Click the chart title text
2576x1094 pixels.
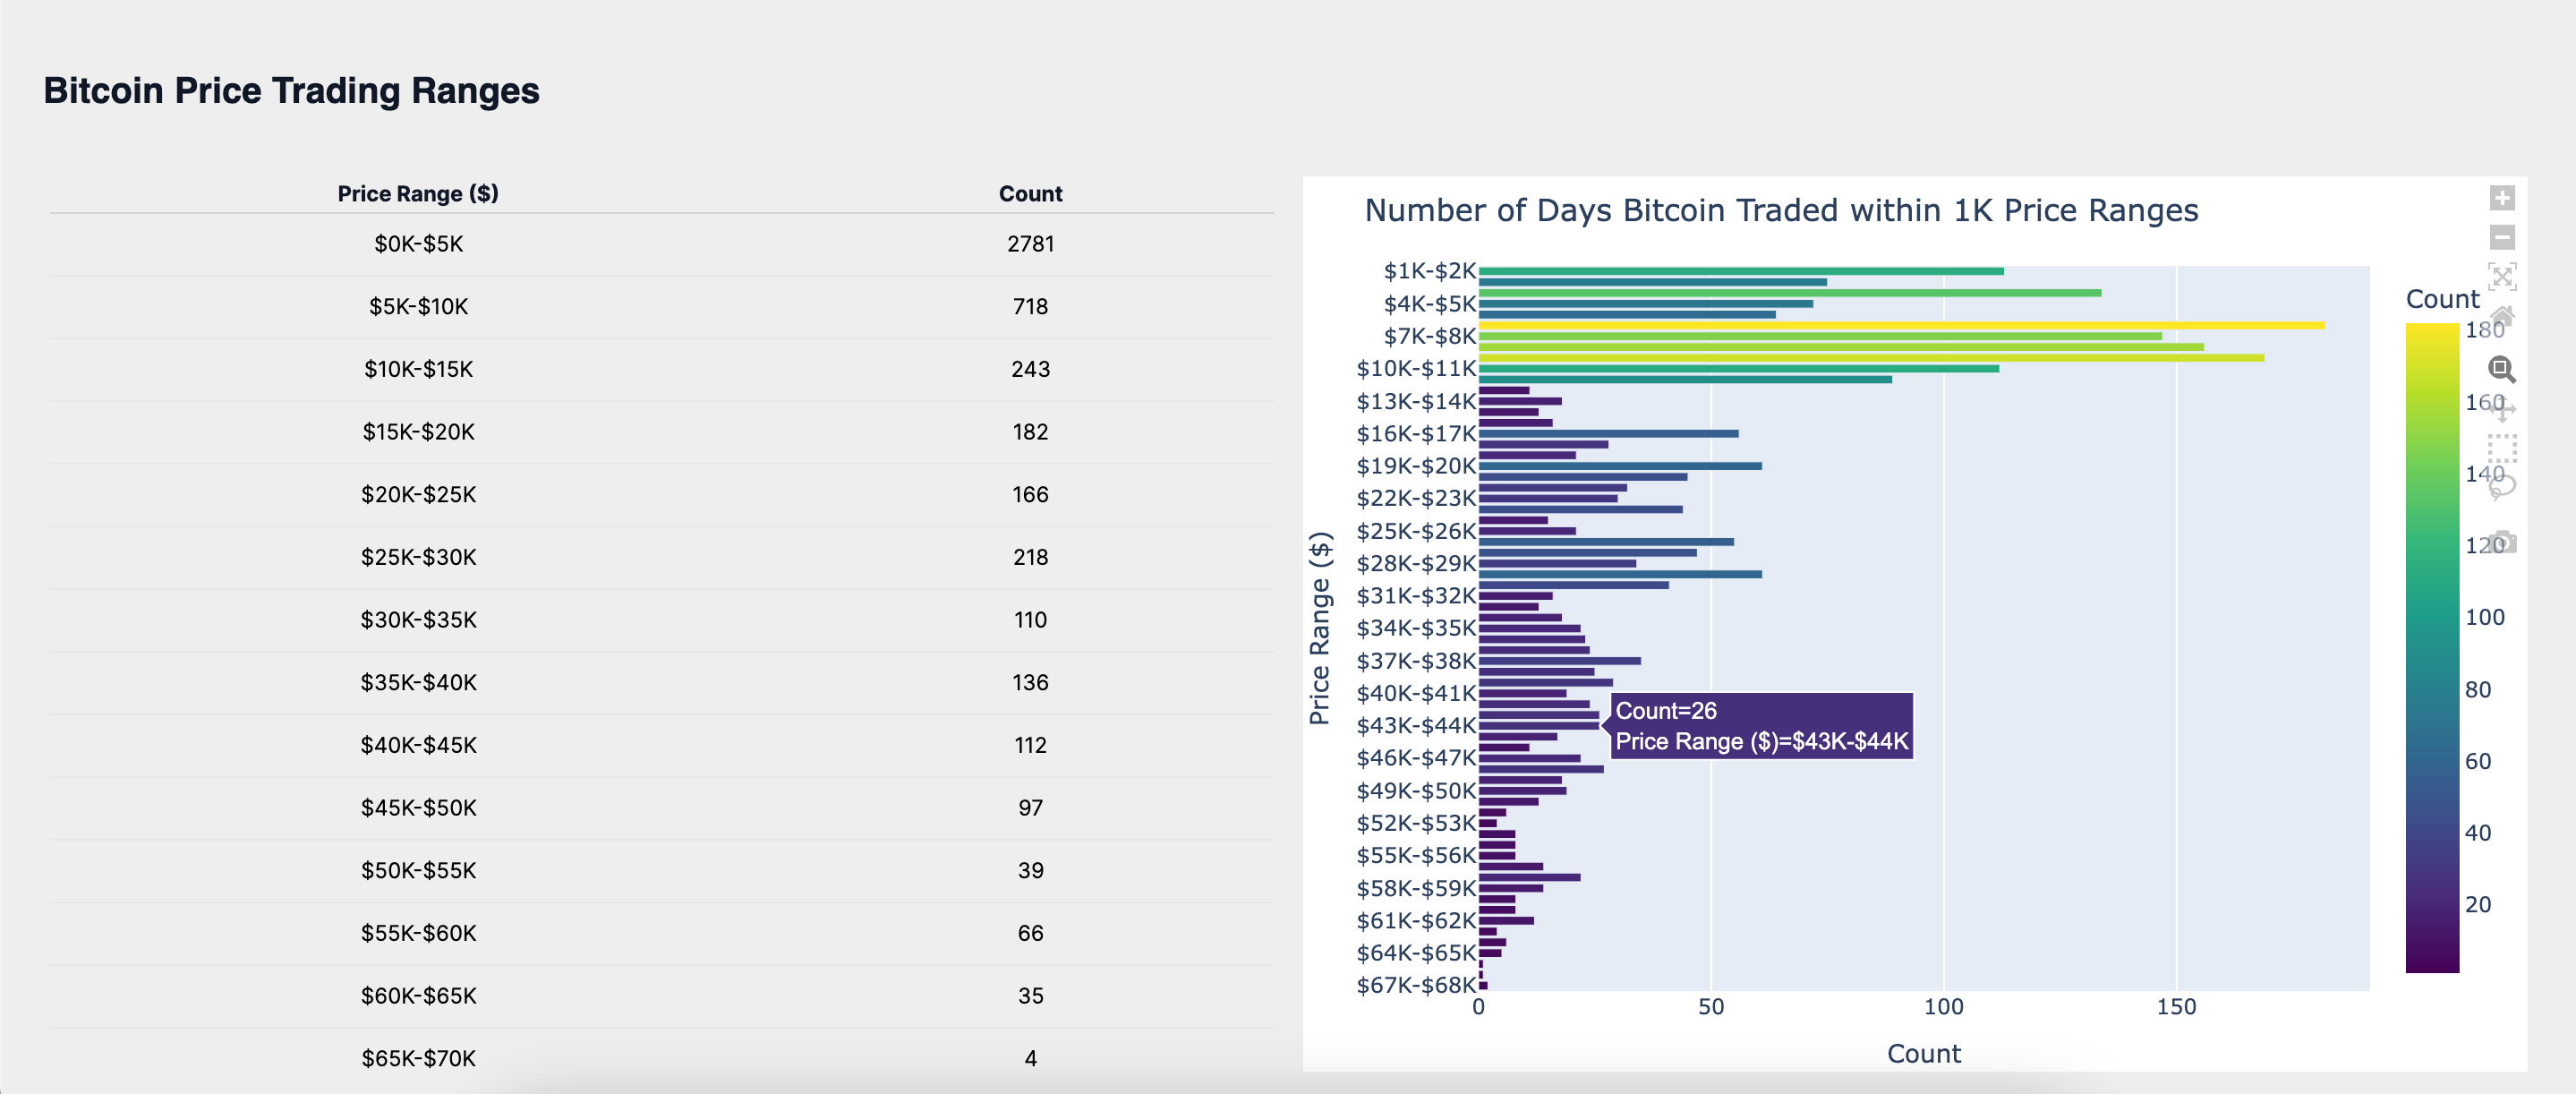1780,211
